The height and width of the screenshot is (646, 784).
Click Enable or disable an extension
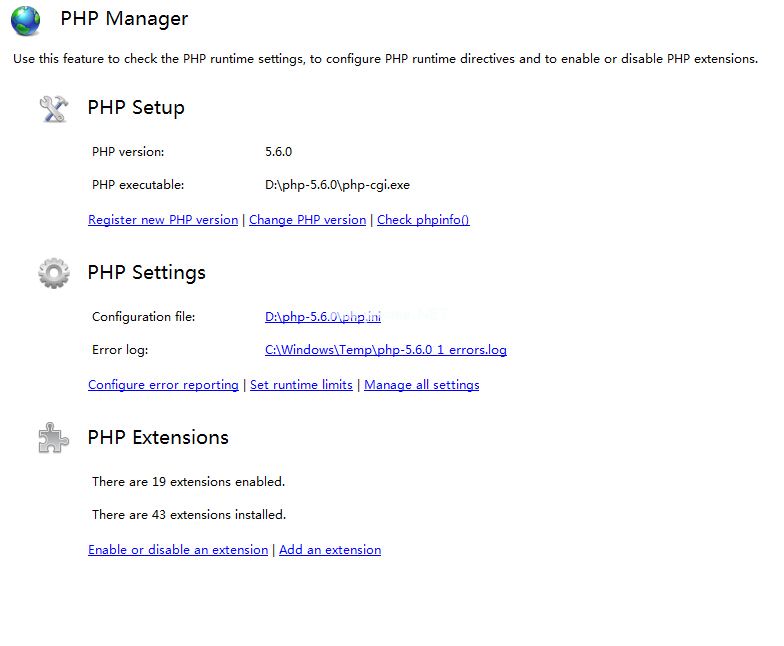tap(178, 550)
